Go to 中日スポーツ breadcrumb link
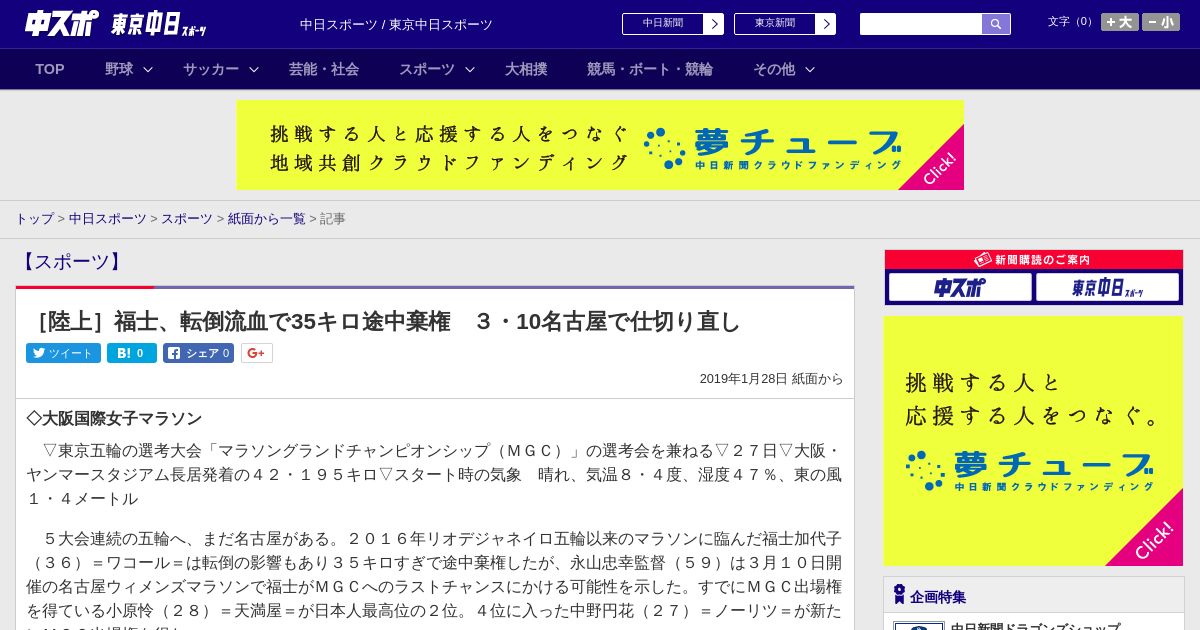The image size is (1200, 630). [107, 218]
